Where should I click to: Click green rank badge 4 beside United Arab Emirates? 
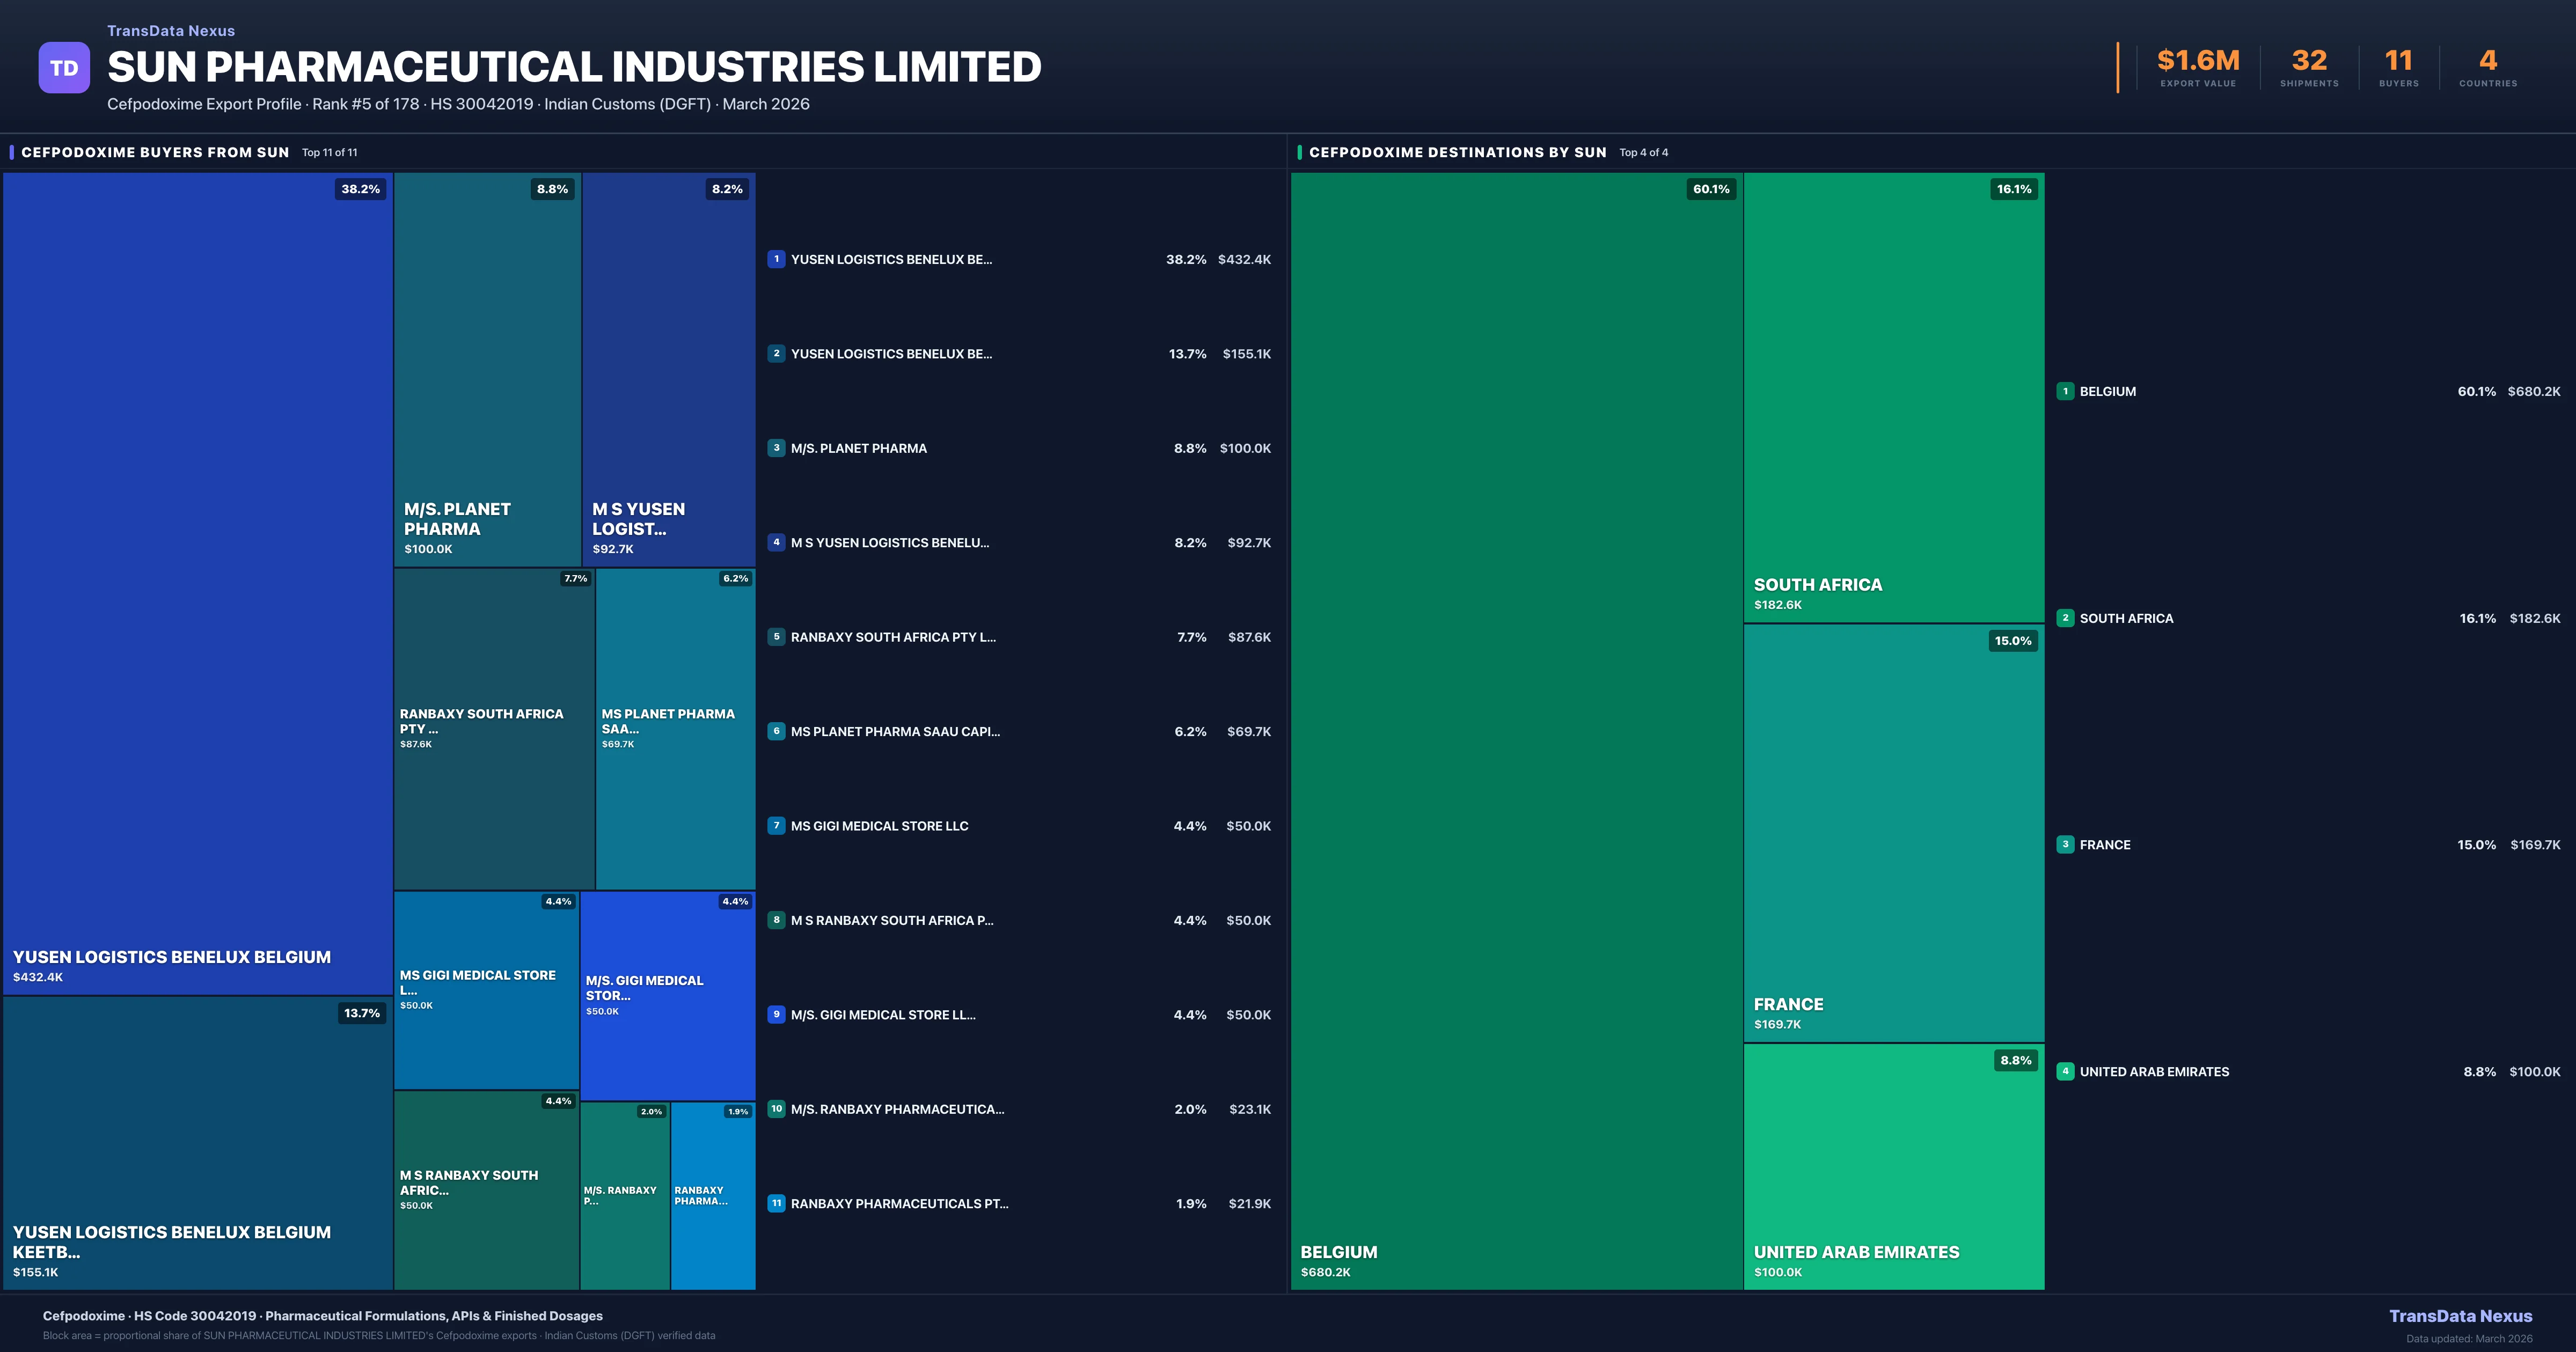point(2065,1071)
